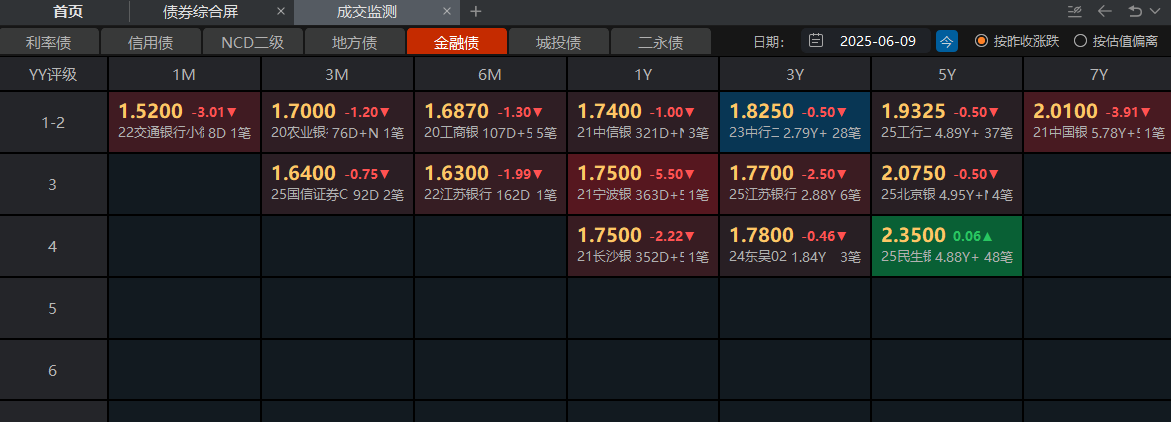The height and width of the screenshot is (422, 1171).
Task: Open the 24东吴02 cell at 1.7800
Action: pos(795,246)
